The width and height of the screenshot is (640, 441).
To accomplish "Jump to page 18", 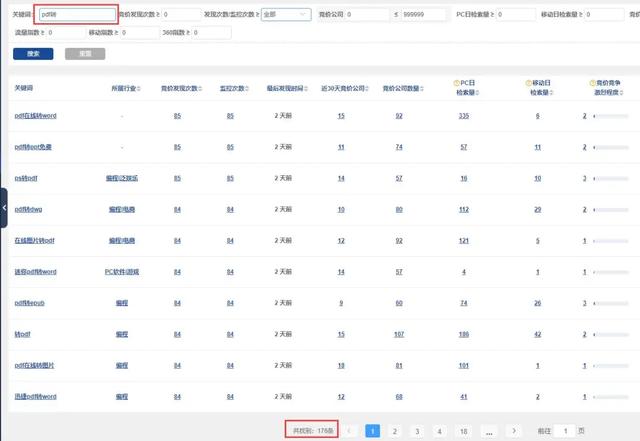I will [x=463, y=430].
